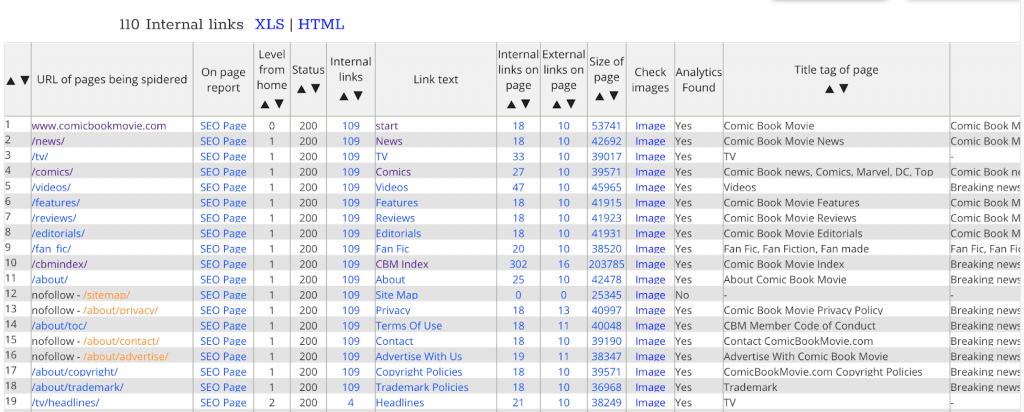Sort Size of page descending arrow

point(614,96)
